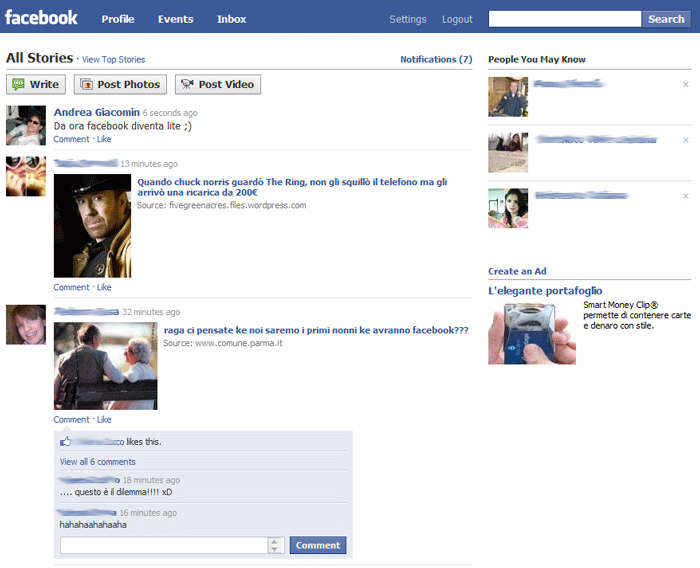Image resolution: width=700 pixels, height=568 pixels.
Task: Open the first suggested person's name
Action: 569,84
